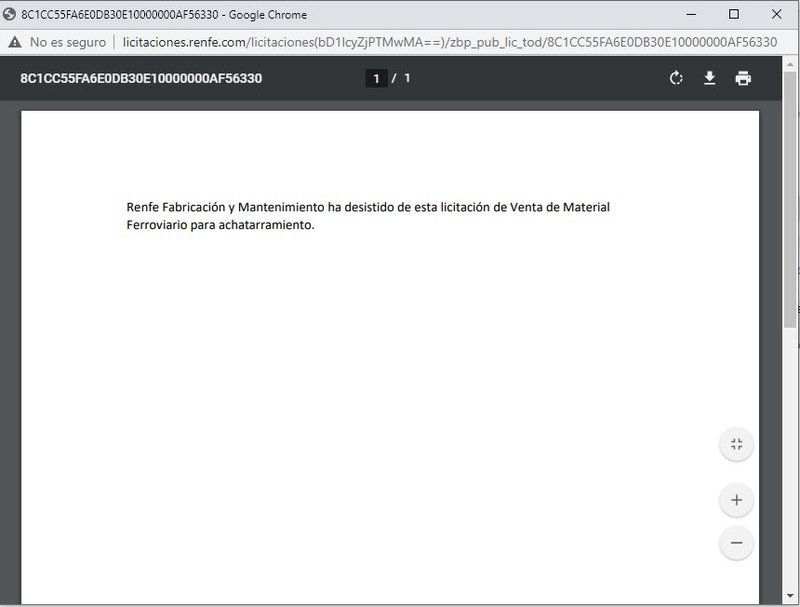Click the total page count '1' after the slash
The image size is (800, 607).
click(407, 78)
